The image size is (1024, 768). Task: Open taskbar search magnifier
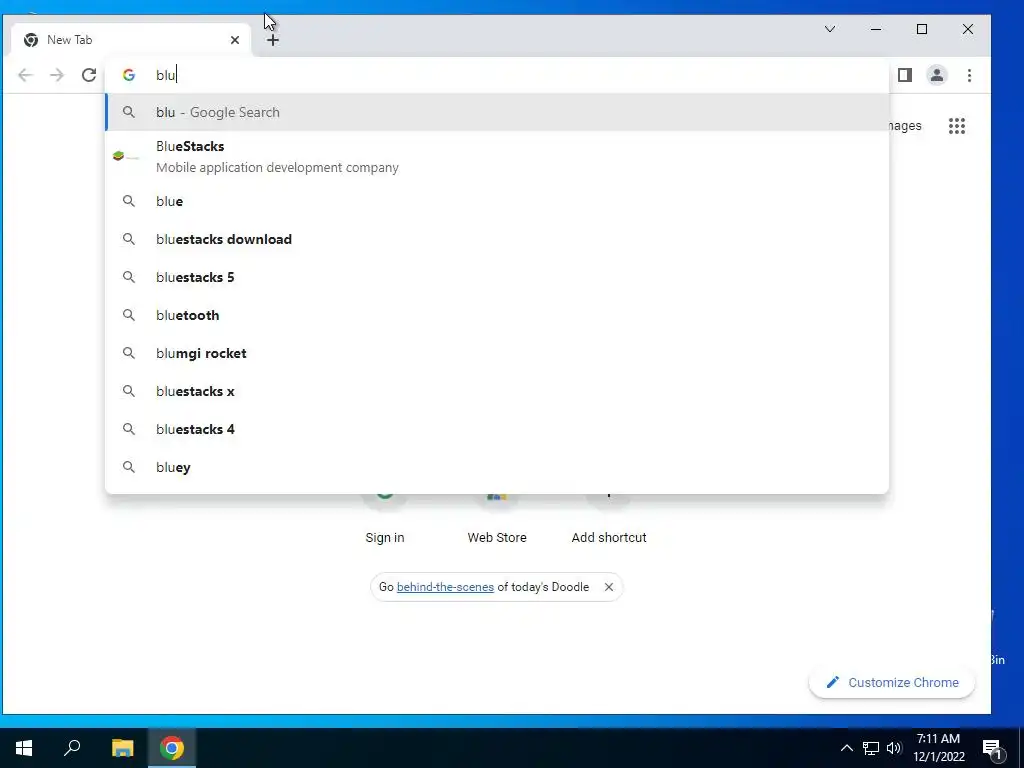coord(72,748)
